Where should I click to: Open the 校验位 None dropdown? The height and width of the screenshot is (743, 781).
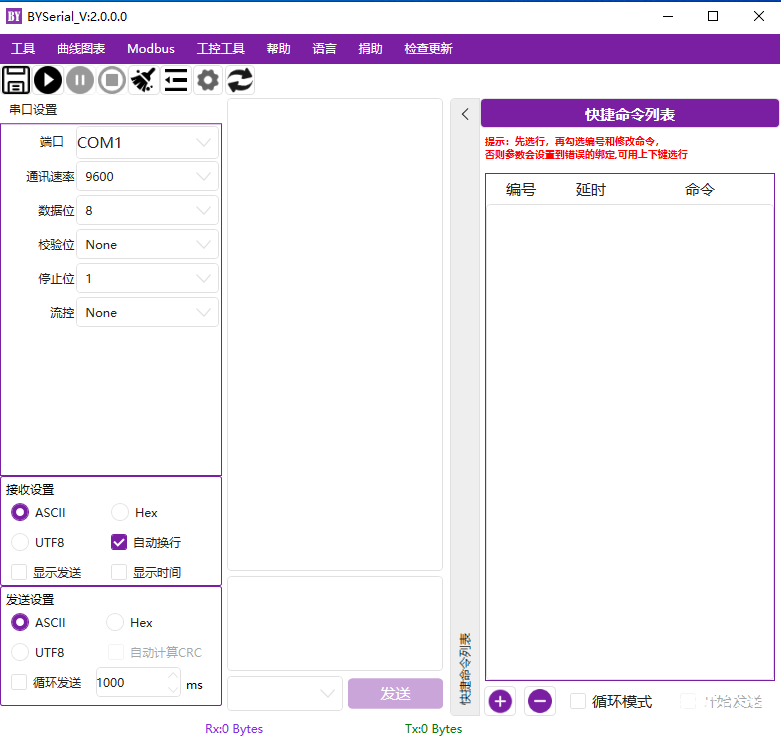[147, 245]
